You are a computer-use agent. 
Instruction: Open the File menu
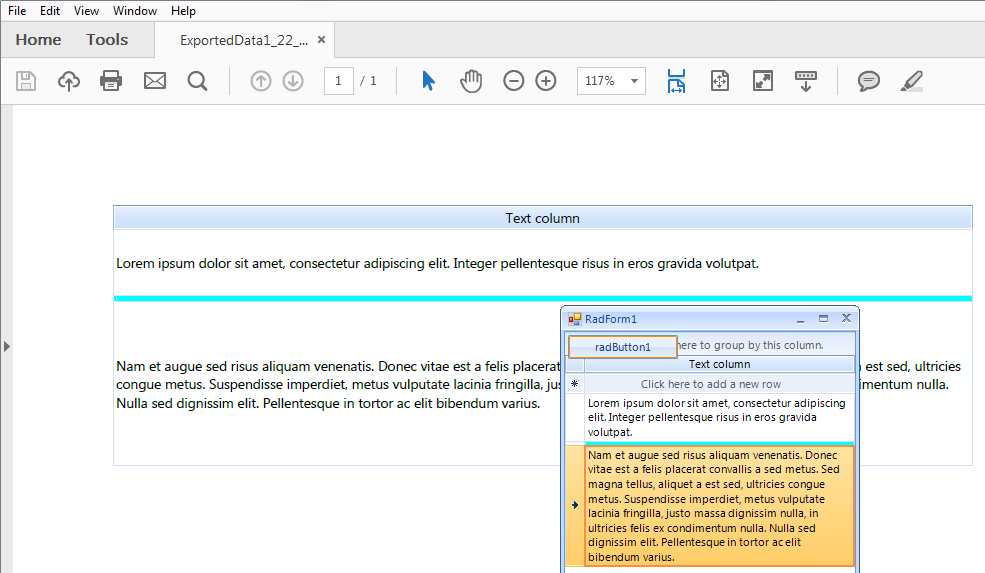point(17,11)
